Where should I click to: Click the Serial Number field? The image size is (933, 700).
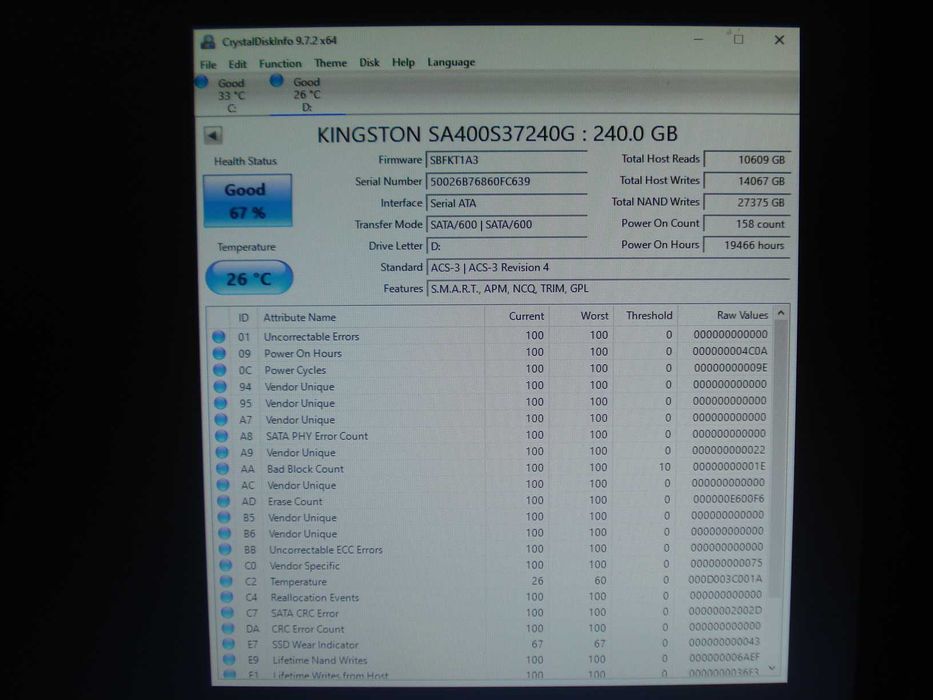click(x=507, y=182)
